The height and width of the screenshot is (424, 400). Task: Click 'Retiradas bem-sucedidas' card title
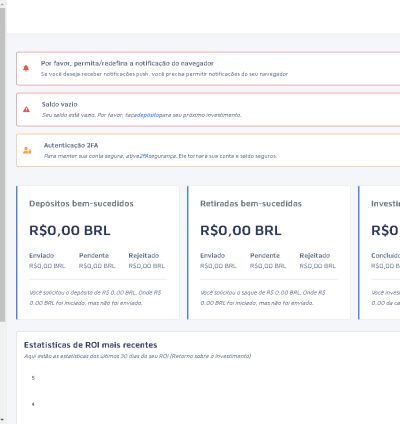click(x=251, y=204)
